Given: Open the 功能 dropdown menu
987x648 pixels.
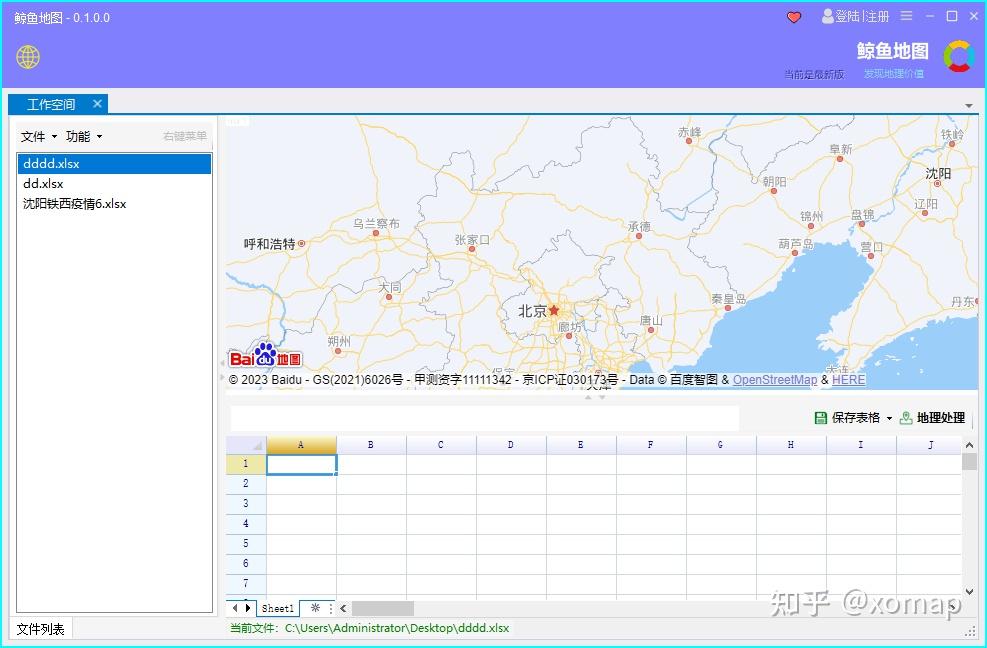Looking at the screenshot, I should tap(84, 137).
